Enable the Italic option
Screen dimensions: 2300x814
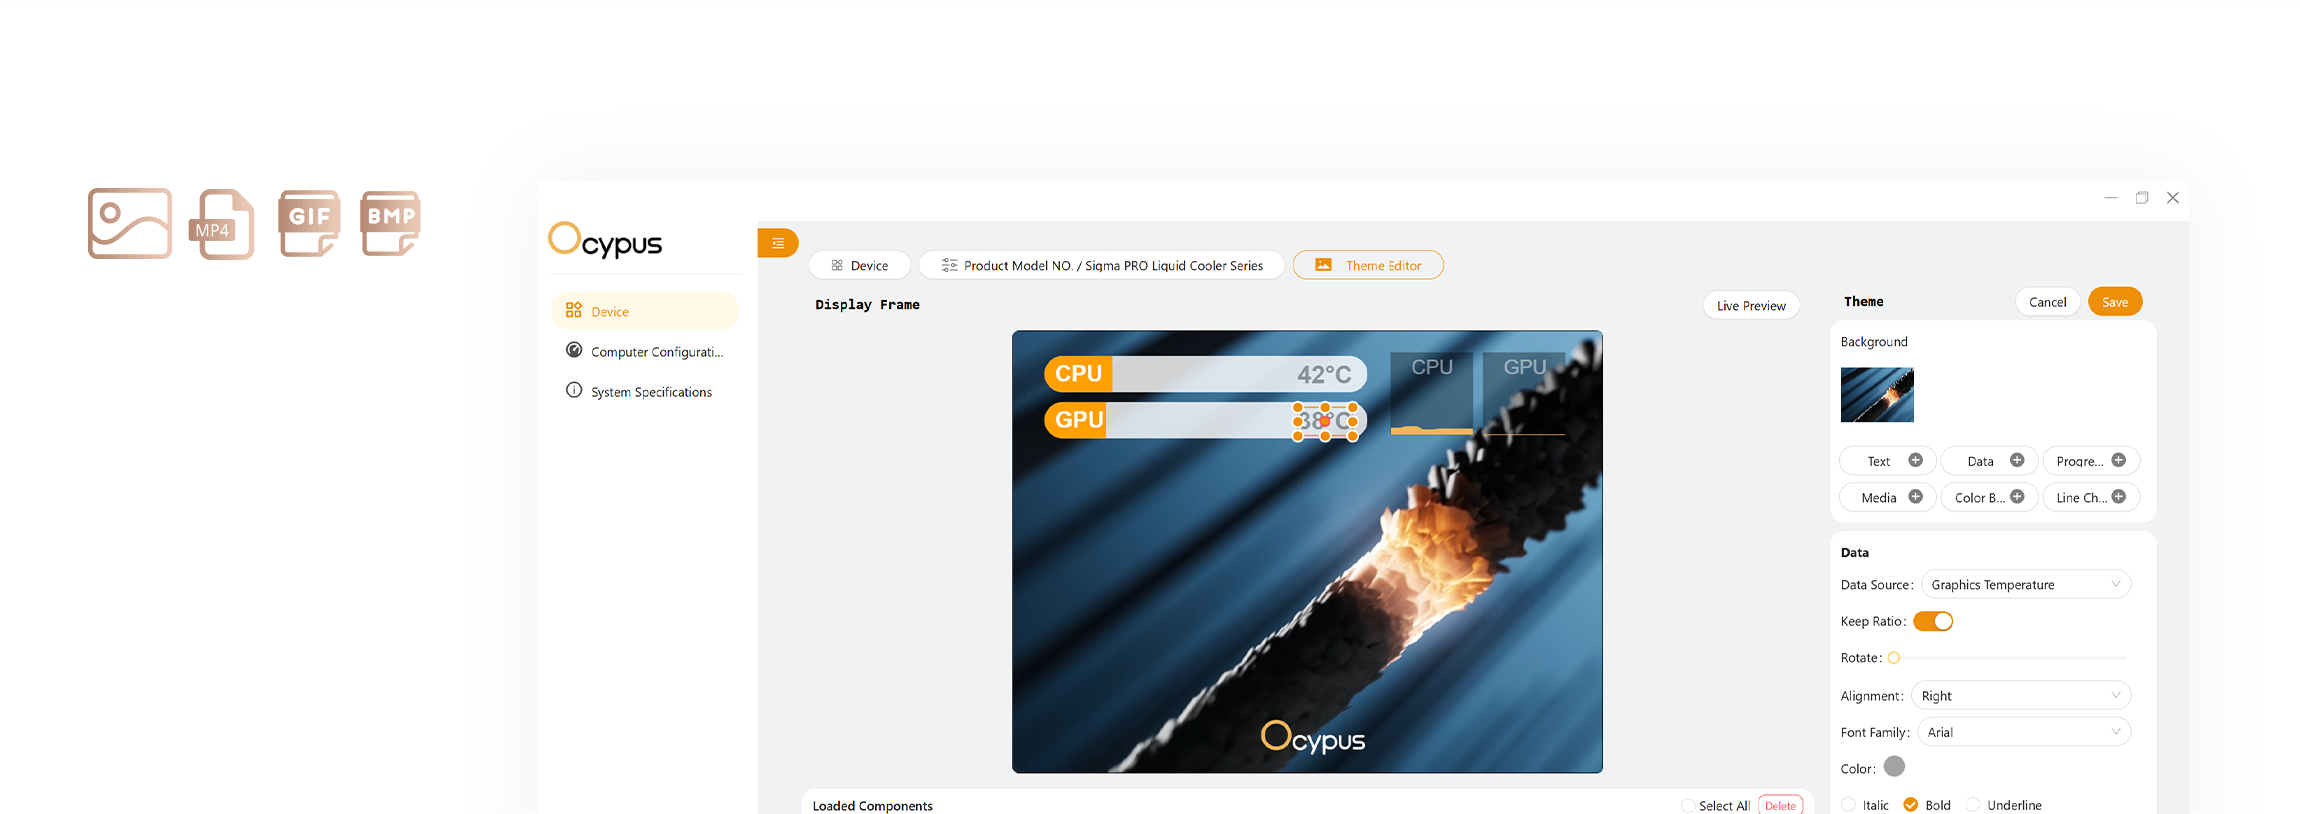pyautogui.click(x=1848, y=805)
